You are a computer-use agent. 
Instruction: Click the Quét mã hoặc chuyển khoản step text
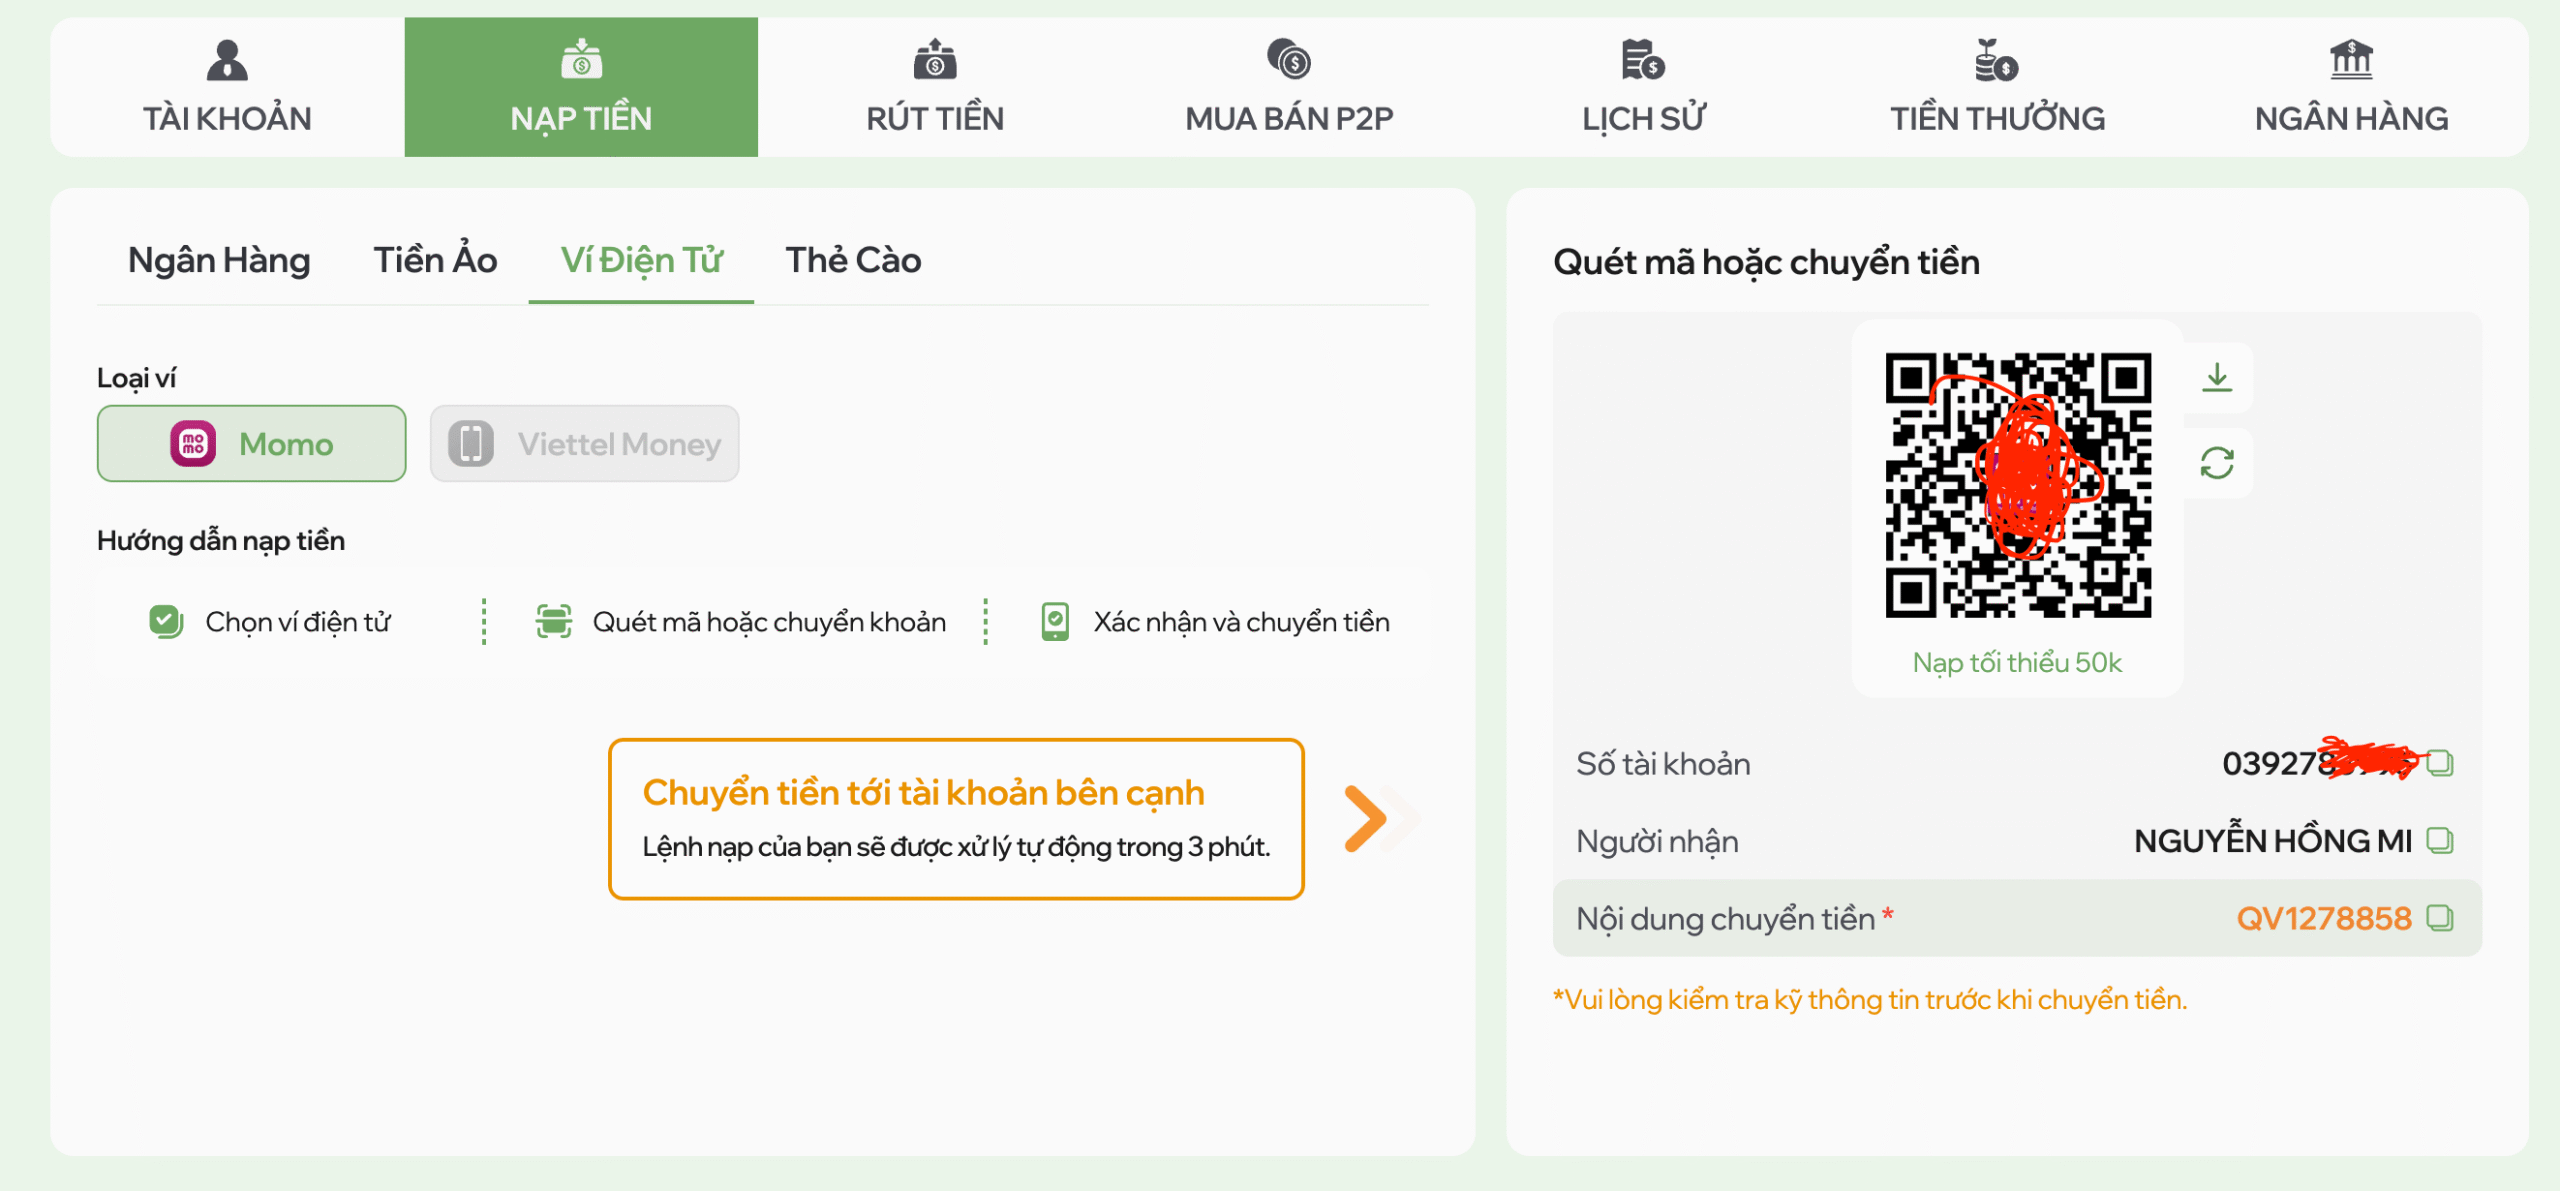[x=769, y=622]
